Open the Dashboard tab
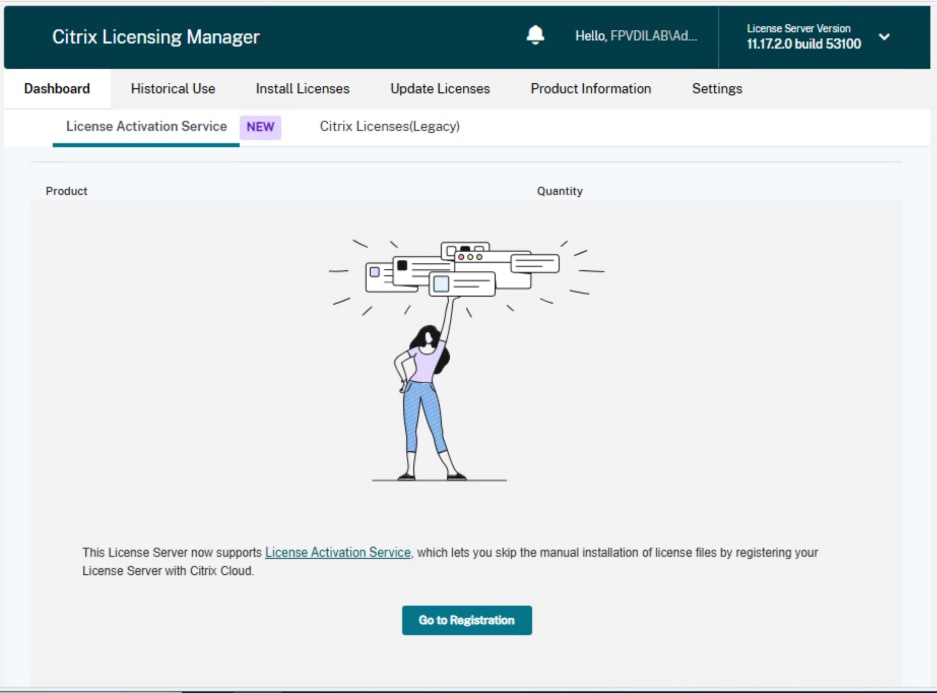 coord(57,89)
